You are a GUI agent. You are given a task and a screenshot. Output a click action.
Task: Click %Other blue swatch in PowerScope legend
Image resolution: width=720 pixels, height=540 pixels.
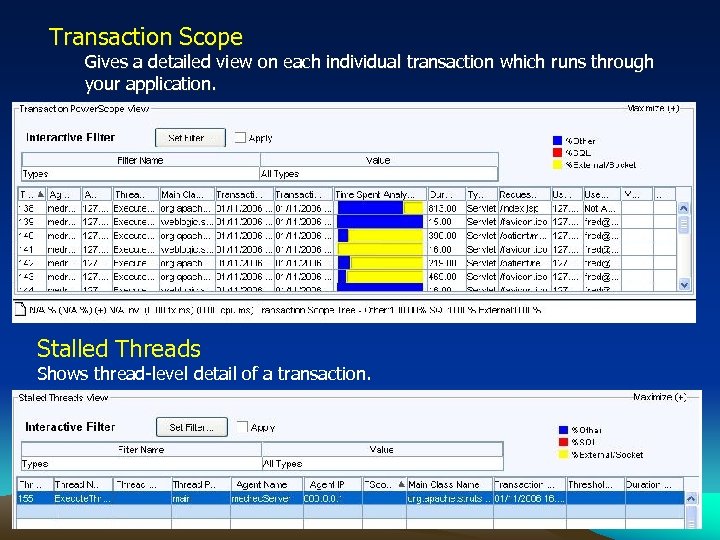coord(557,141)
